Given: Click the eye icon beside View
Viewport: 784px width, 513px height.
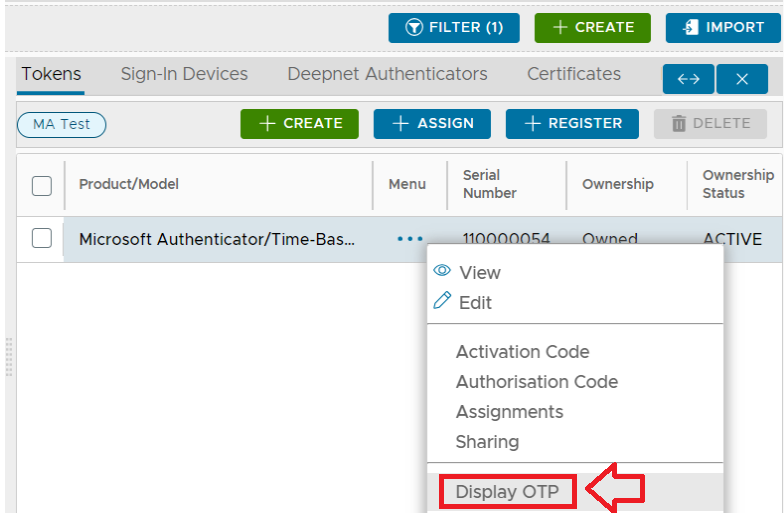Looking at the screenshot, I should (x=442, y=271).
